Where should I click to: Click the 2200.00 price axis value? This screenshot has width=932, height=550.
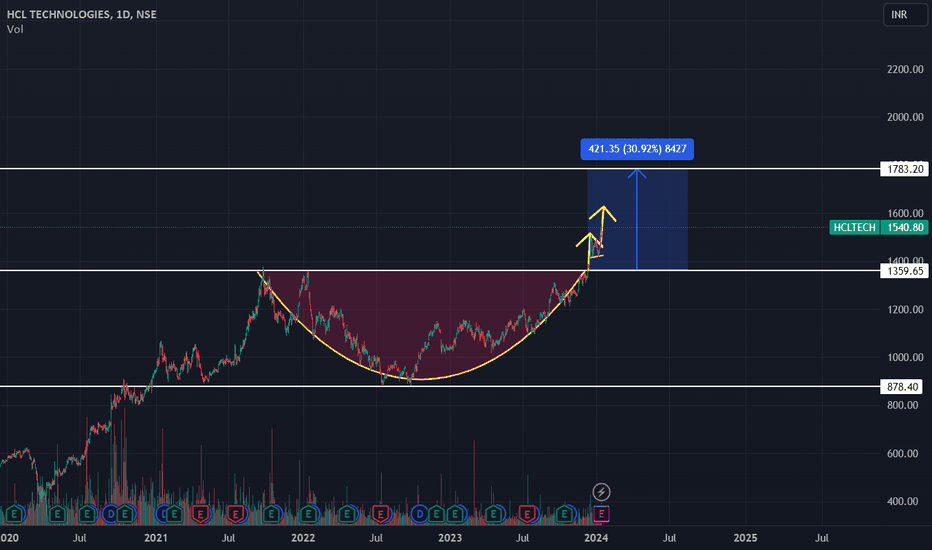tap(905, 70)
